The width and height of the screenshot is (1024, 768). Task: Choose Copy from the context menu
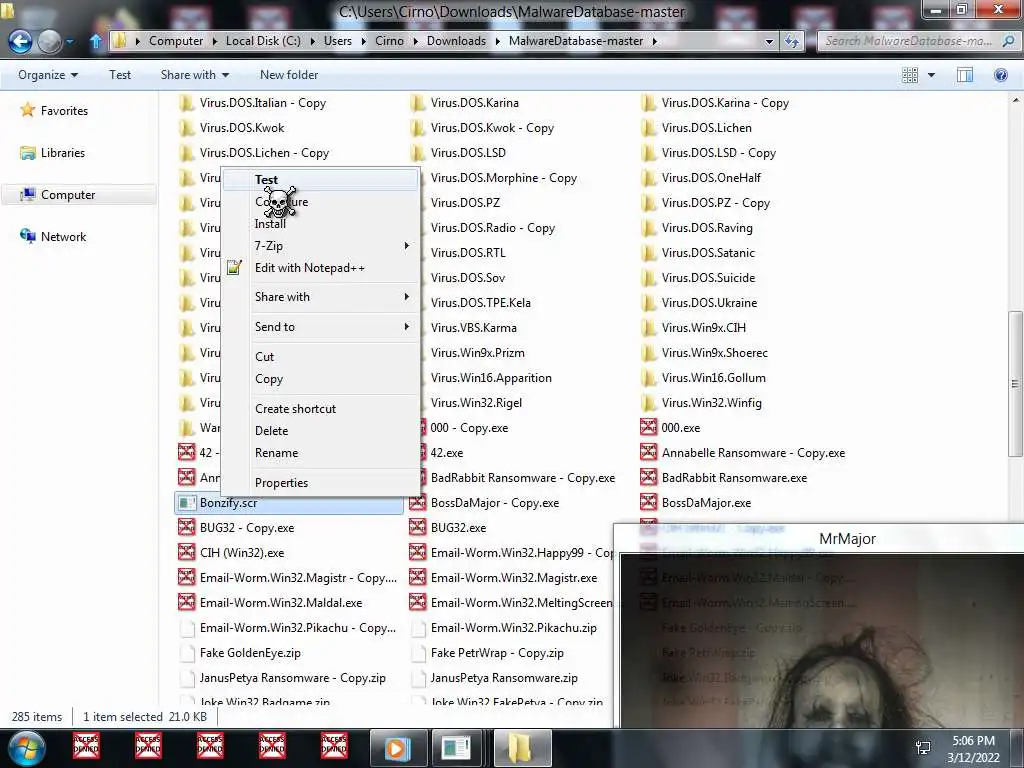(320, 379)
